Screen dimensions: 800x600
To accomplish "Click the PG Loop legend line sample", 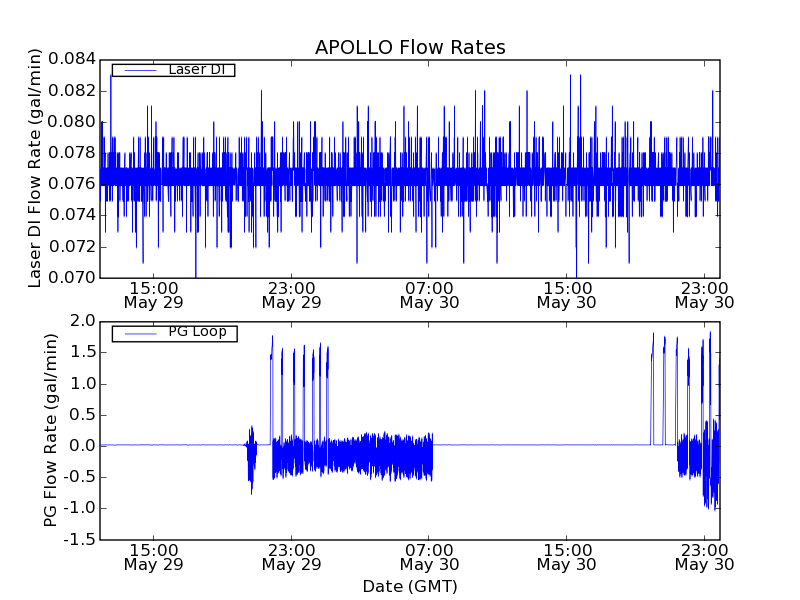I will point(137,333).
